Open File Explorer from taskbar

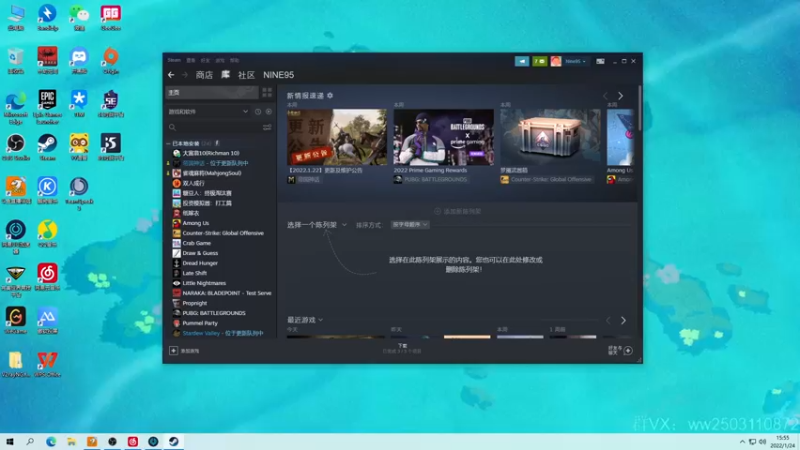point(71,442)
